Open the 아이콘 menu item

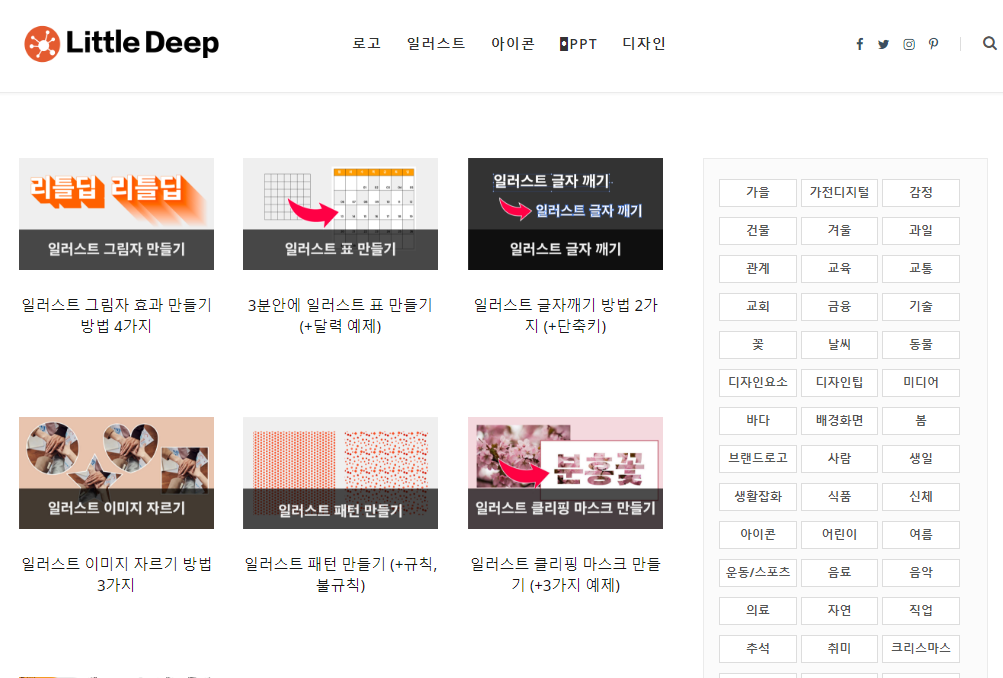click(x=512, y=43)
